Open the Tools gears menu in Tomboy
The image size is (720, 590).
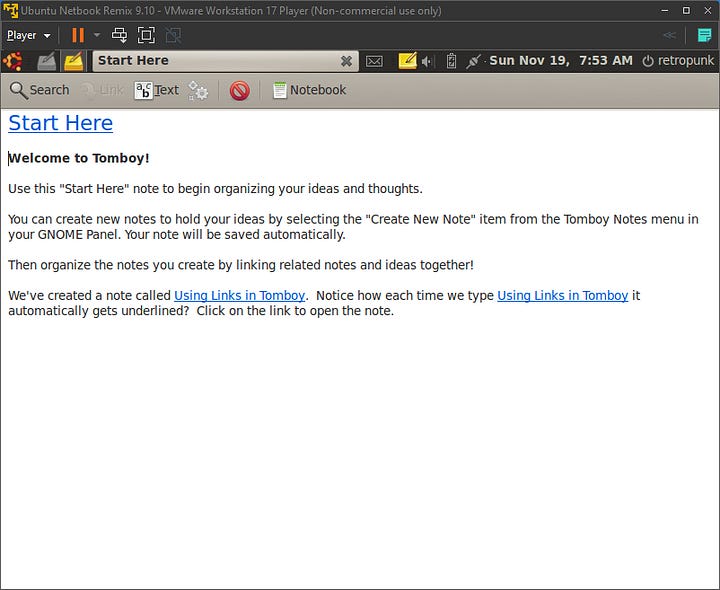pos(198,90)
